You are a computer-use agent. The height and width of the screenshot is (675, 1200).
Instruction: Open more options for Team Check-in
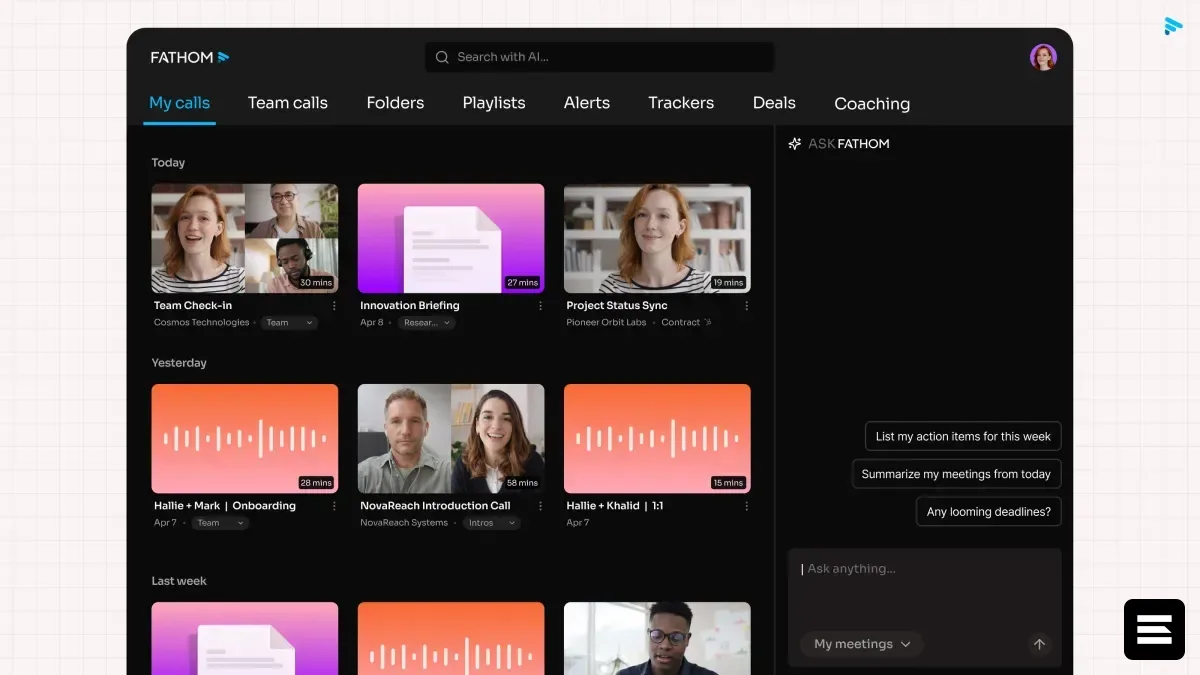(x=334, y=306)
